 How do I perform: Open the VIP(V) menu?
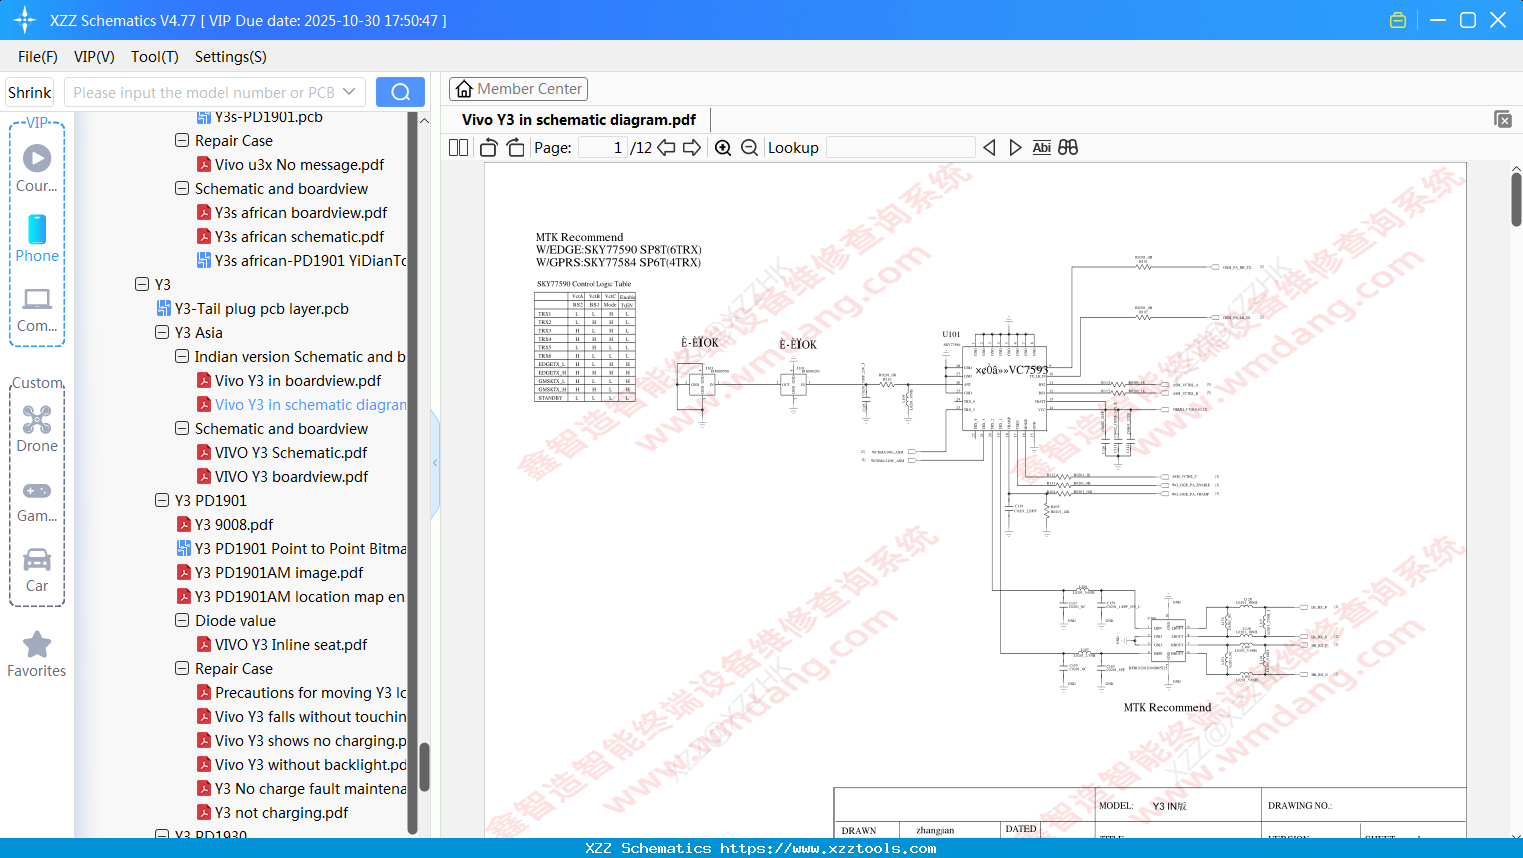tap(93, 57)
